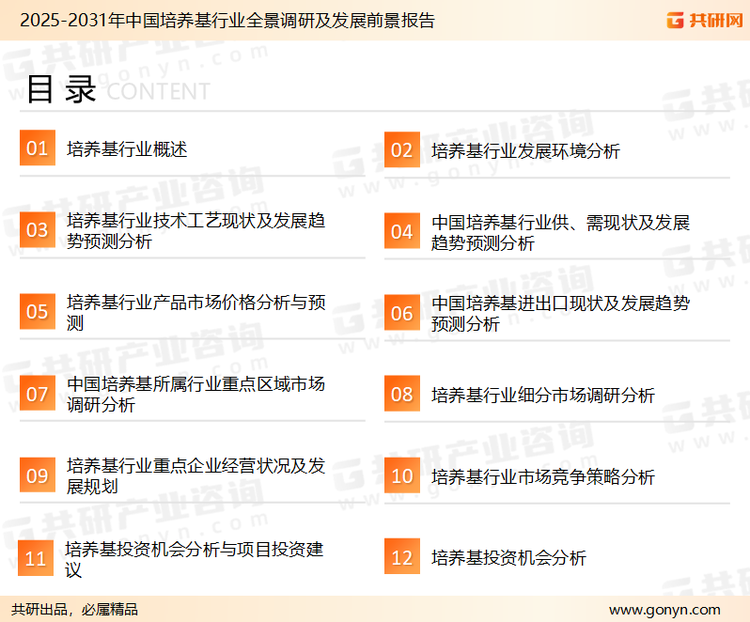The width and height of the screenshot is (750, 622).
Task: Click the orange 11 number badge
Action: (35, 558)
